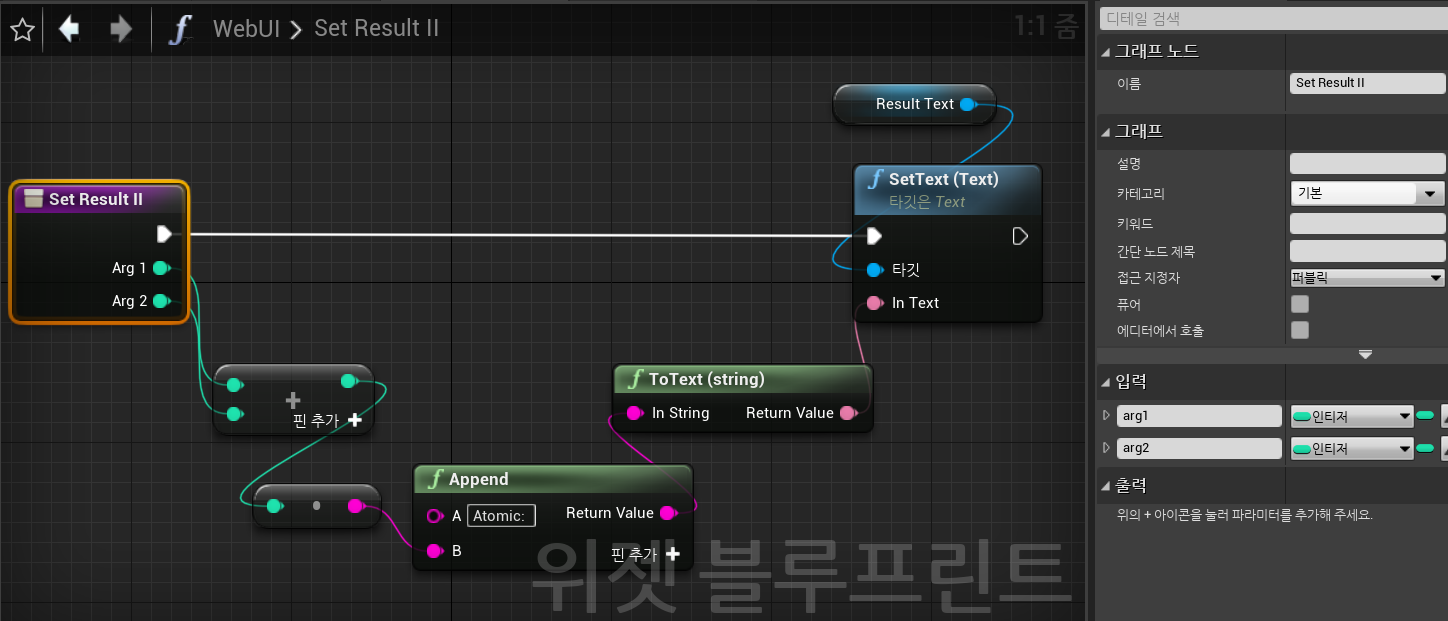Viewport: 1448px width, 621px height.
Task: Open the 접근 지정자 dropdown showing 퍼블릭
Action: (1366, 278)
